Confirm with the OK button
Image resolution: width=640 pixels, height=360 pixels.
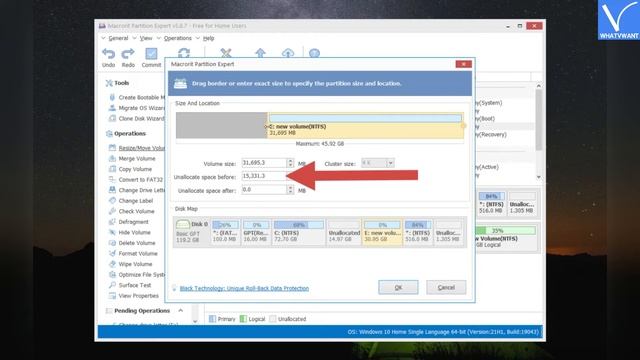(398, 287)
